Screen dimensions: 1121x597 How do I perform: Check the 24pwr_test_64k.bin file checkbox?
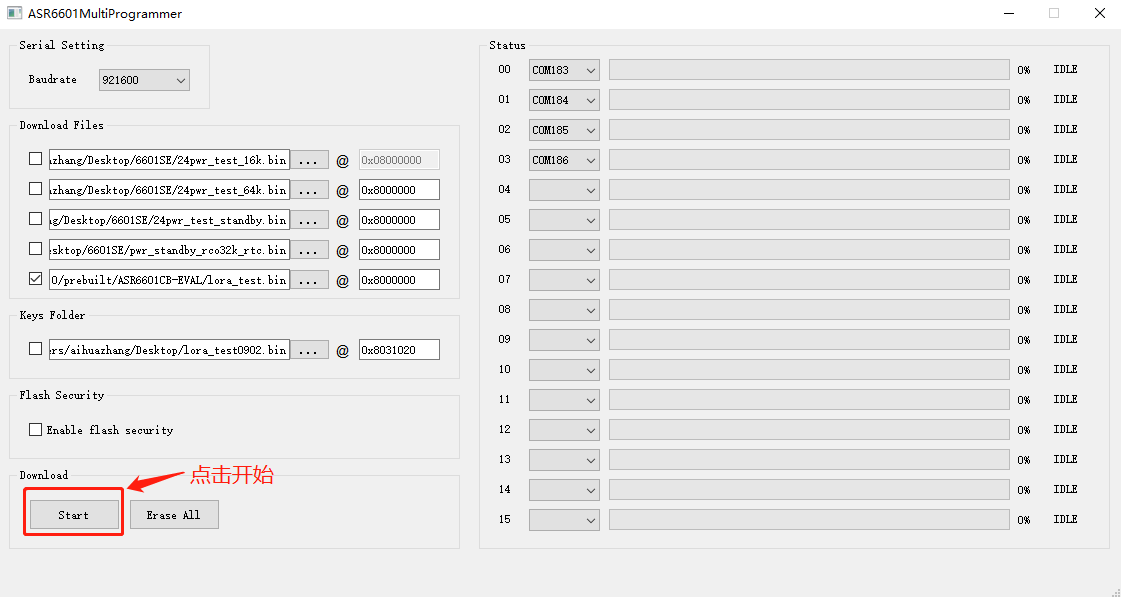click(x=35, y=189)
